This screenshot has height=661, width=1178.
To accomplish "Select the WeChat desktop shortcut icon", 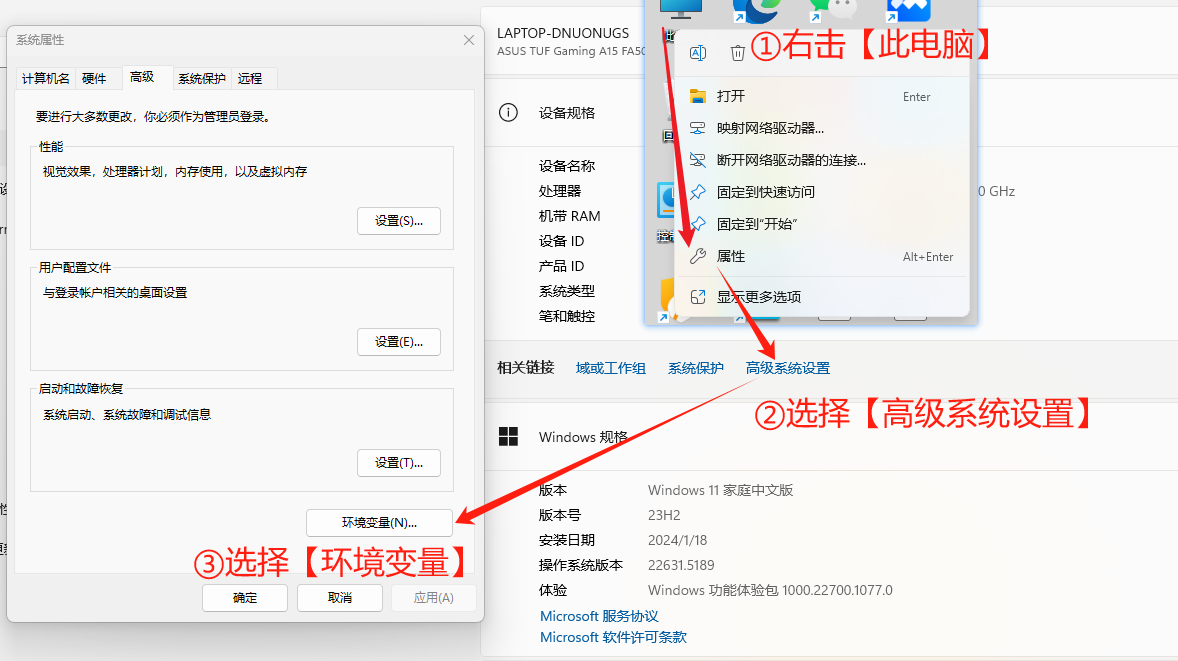I will 832,10.
